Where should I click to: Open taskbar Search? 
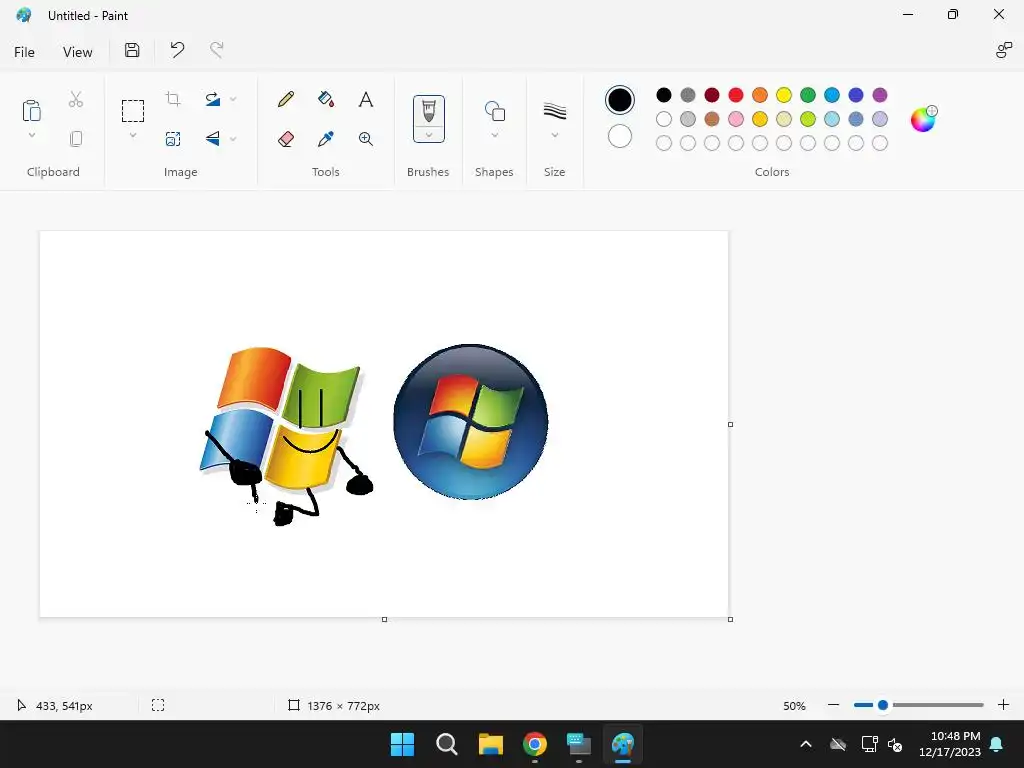(x=447, y=744)
